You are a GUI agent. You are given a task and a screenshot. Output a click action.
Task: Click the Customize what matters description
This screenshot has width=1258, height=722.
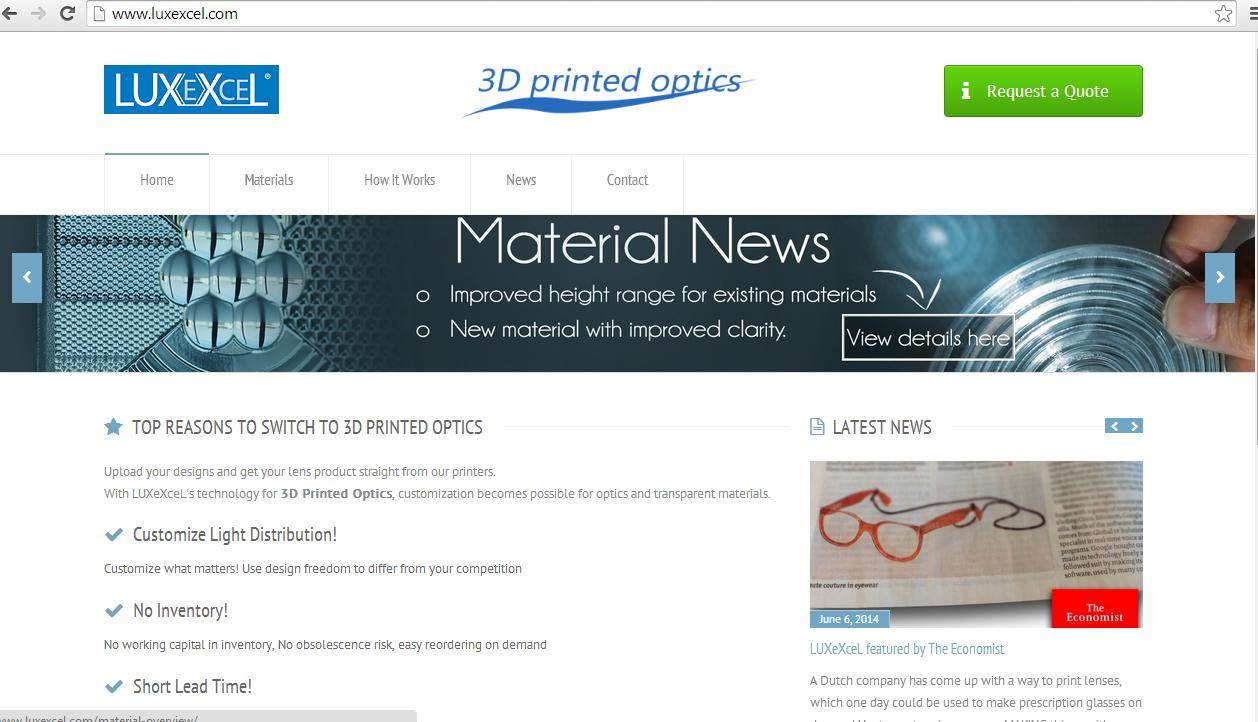pos(313,569)
